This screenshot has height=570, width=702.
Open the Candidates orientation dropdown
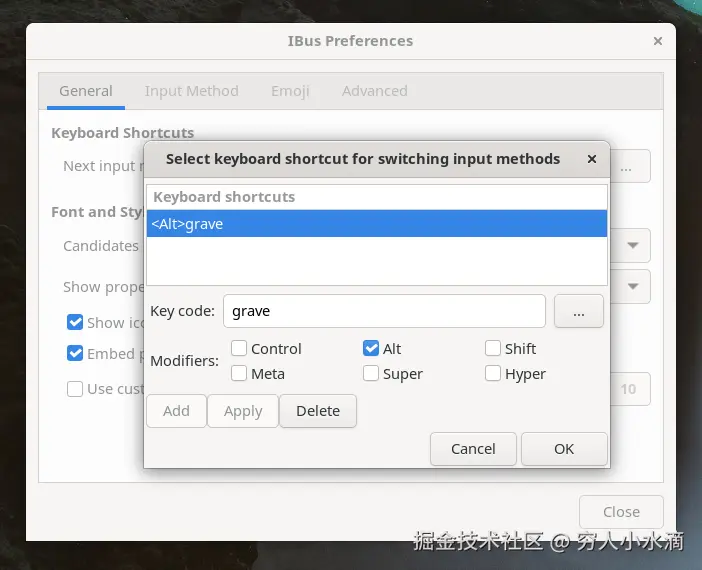tap(631, 245)
